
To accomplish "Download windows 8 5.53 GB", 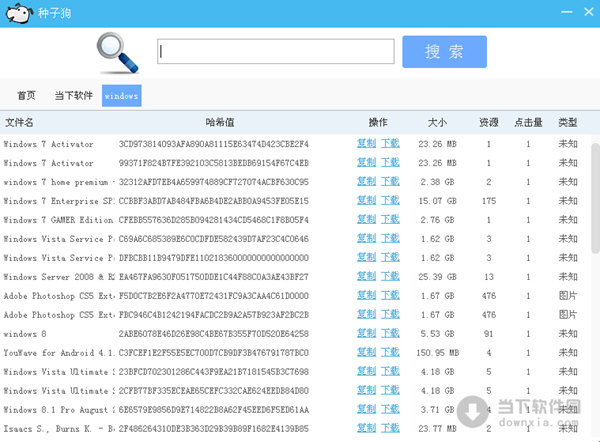I will pos(390,333).
